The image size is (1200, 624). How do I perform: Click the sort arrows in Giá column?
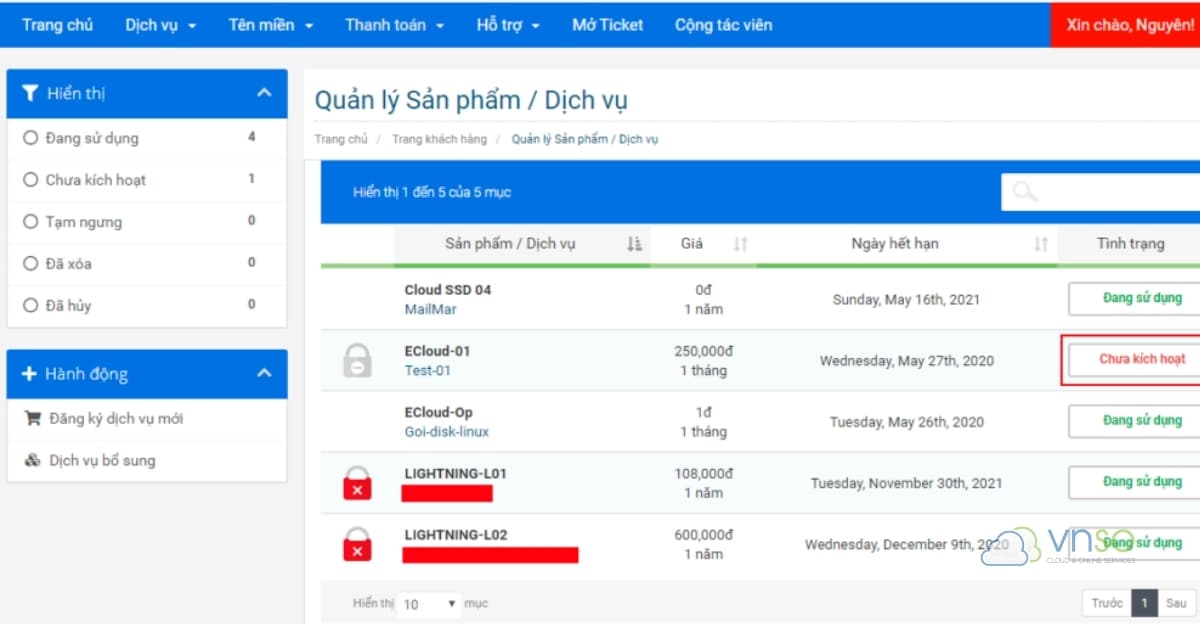740,244
